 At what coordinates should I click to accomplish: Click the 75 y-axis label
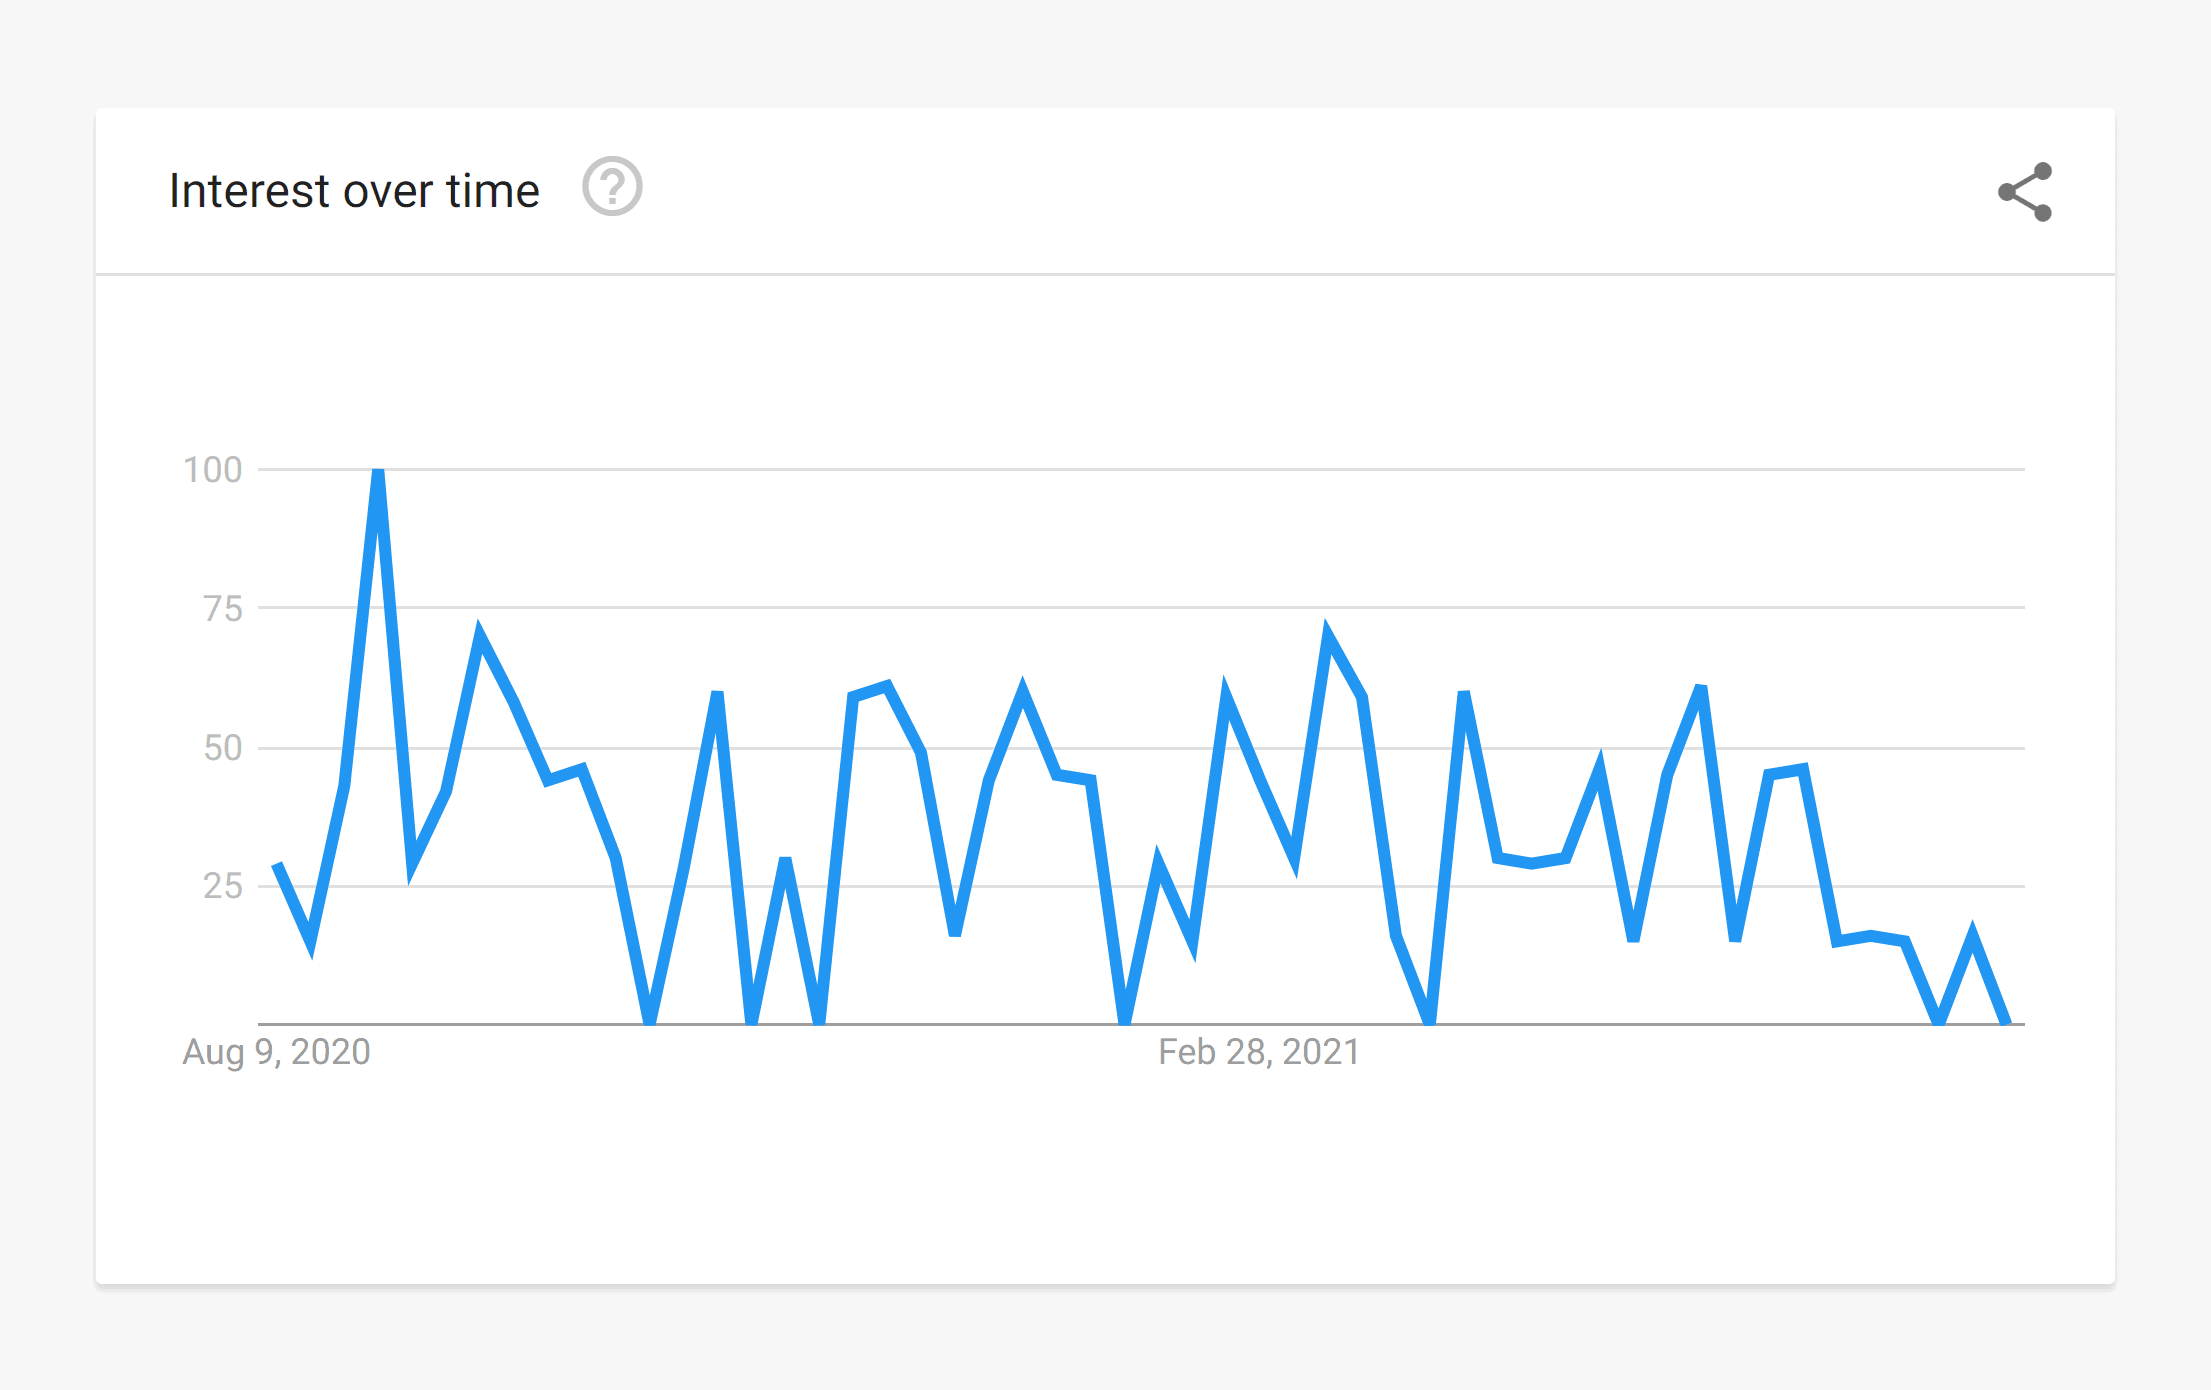pyautogui.click(x=223, y=608)
